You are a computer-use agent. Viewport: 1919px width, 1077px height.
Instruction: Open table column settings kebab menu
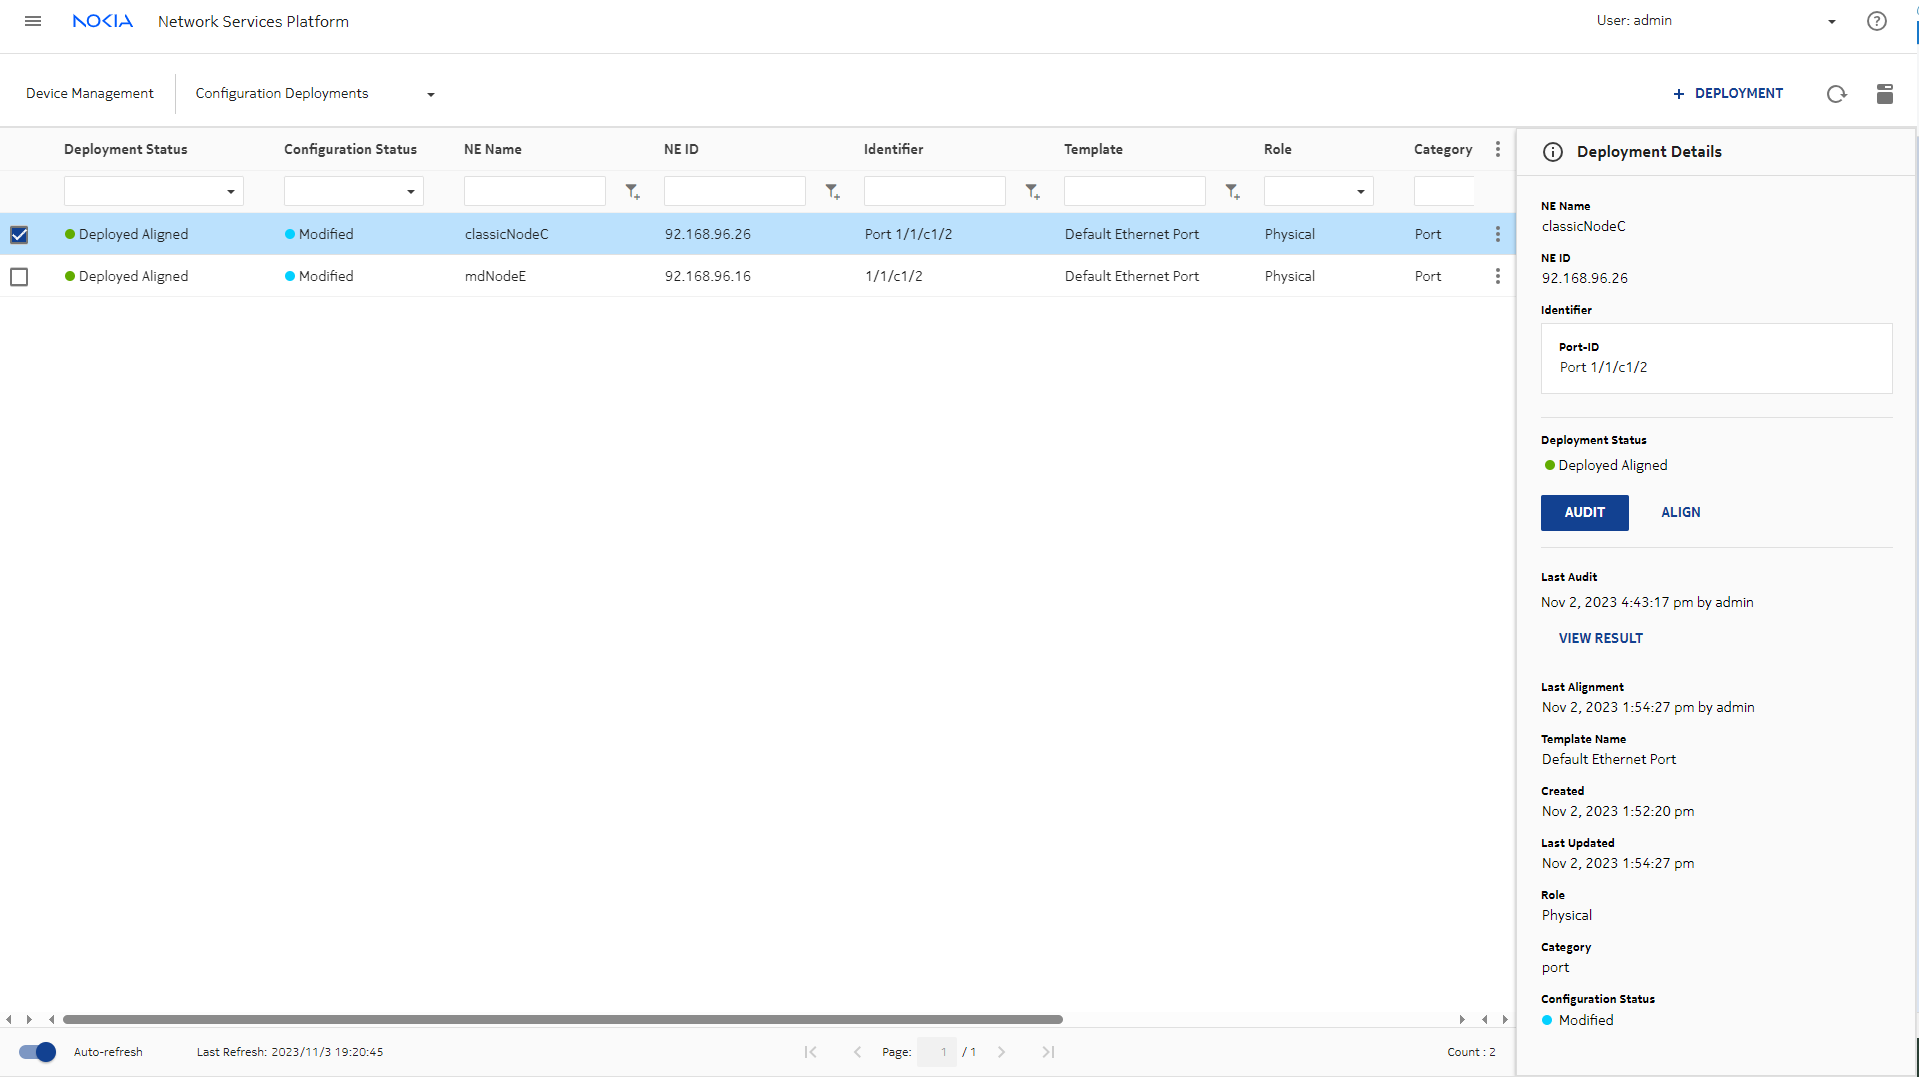tap(1497, 149)
